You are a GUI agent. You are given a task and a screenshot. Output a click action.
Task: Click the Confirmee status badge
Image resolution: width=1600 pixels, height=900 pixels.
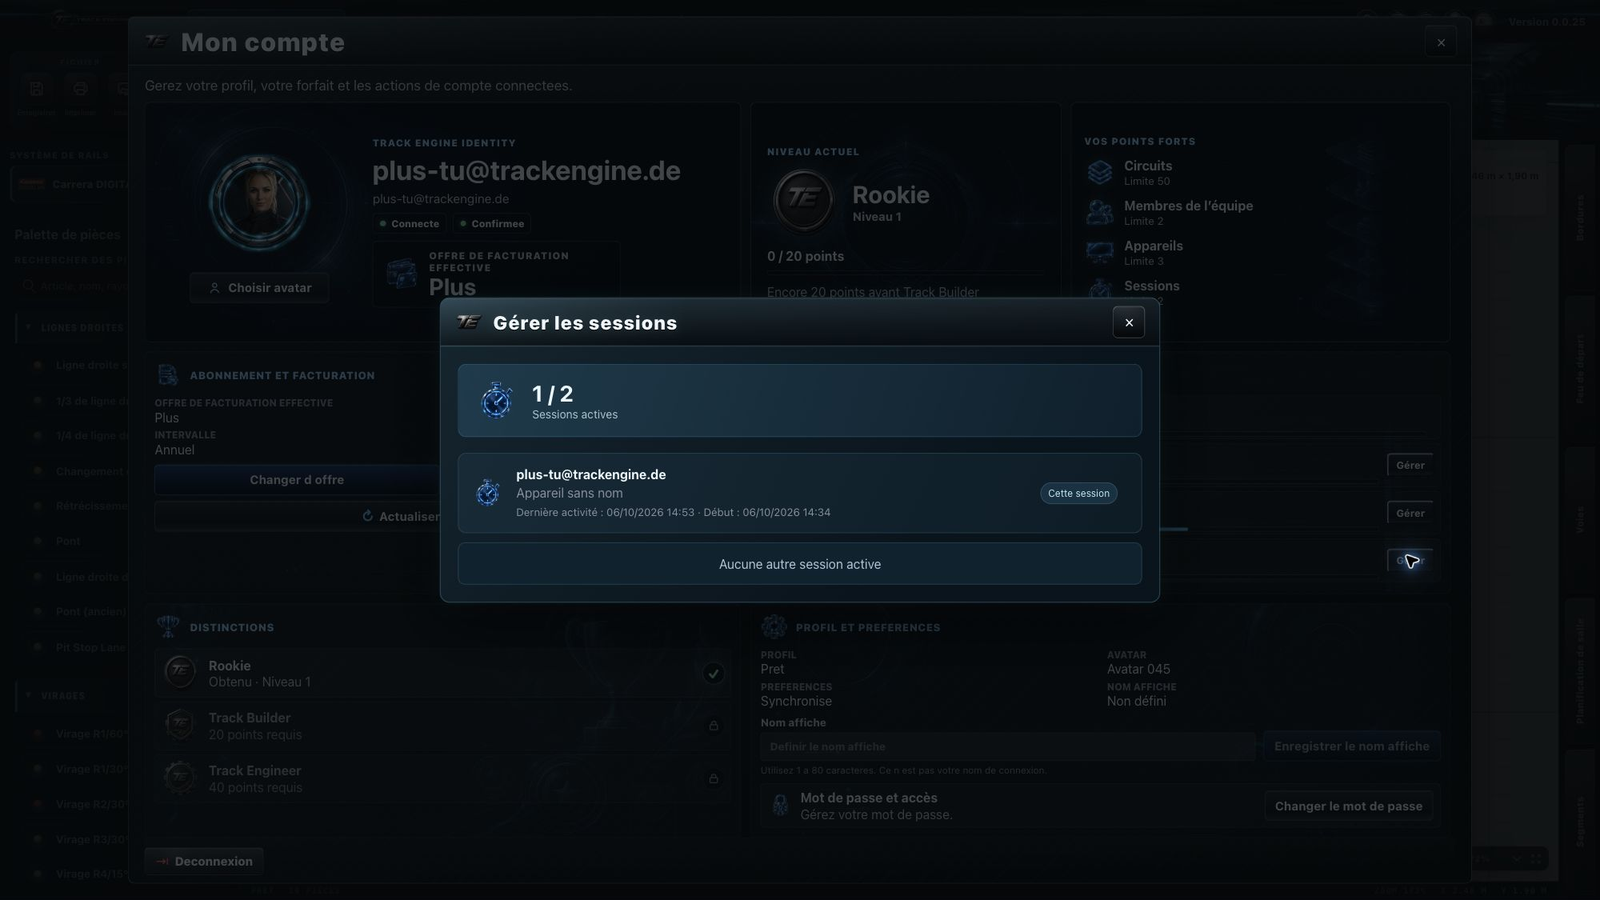(491, 224)
